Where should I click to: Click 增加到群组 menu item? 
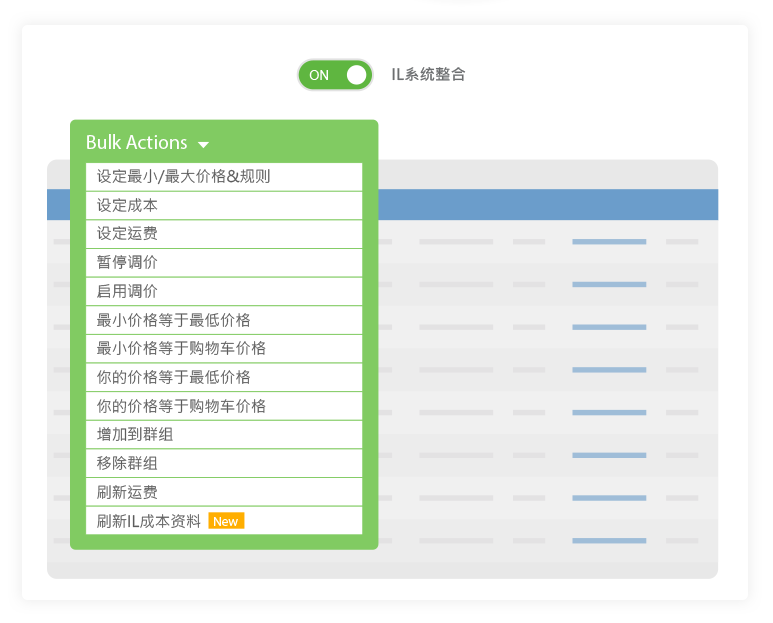coord(135,435)
